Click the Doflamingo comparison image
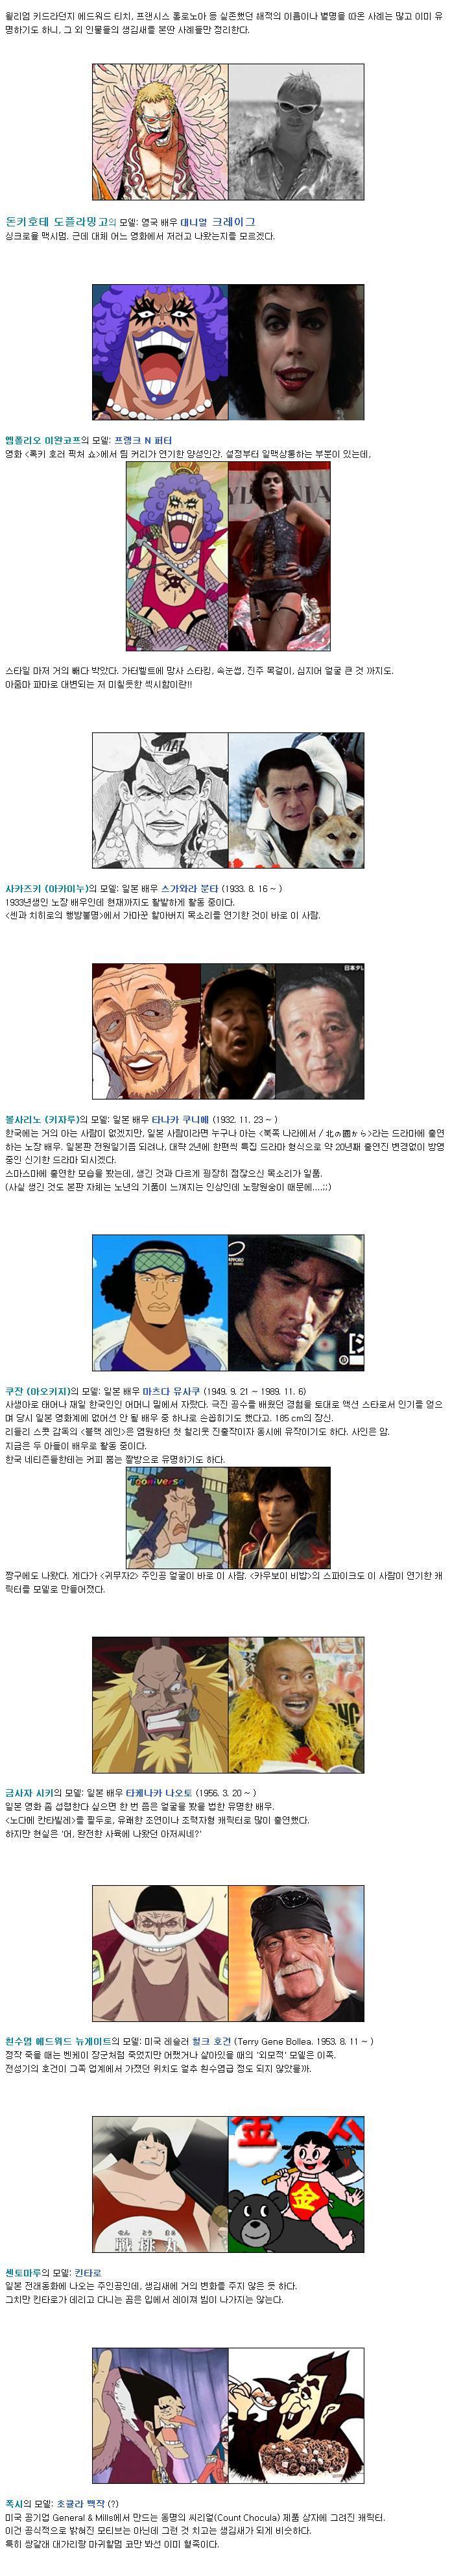 click(228, 132)
